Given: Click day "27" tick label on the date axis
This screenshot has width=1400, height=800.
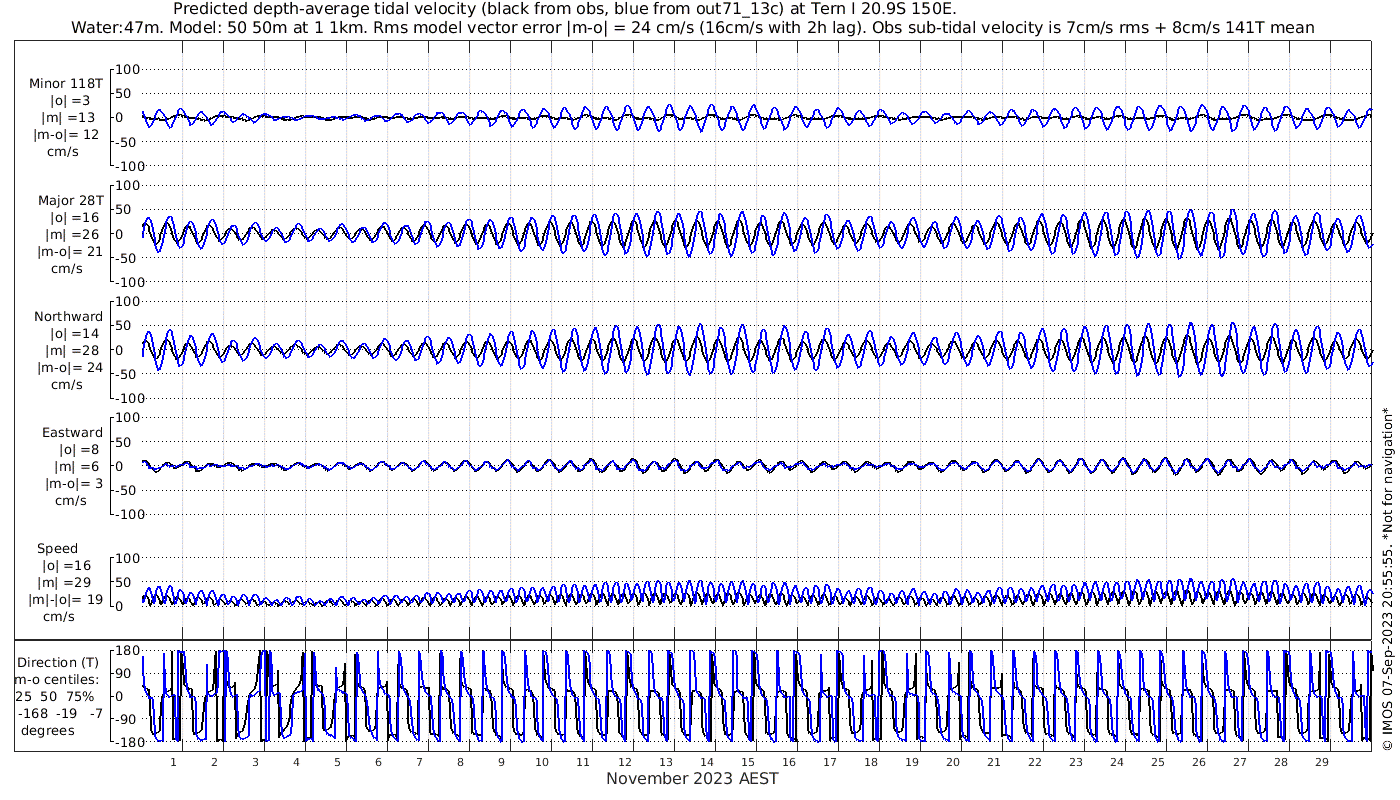Looking at the screenshot, I should pyautogui.click(x=1239, y=762).
